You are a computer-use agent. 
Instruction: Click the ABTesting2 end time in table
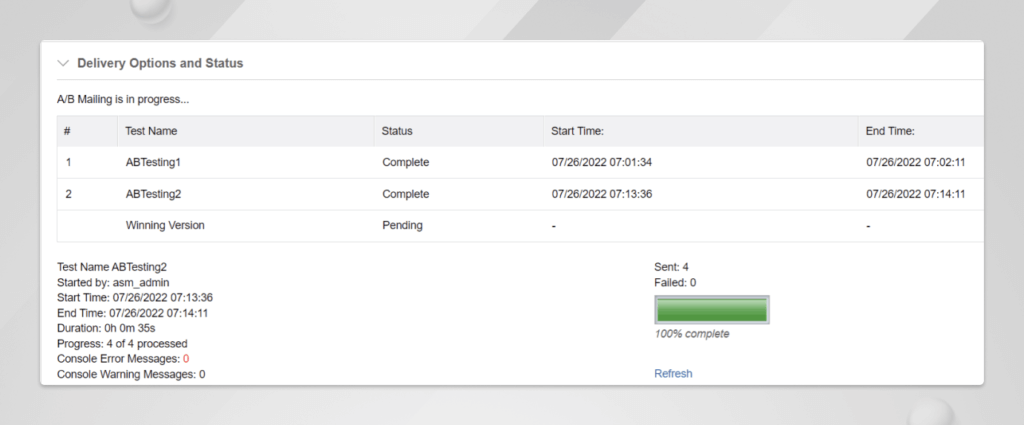(x=916, y=194)
